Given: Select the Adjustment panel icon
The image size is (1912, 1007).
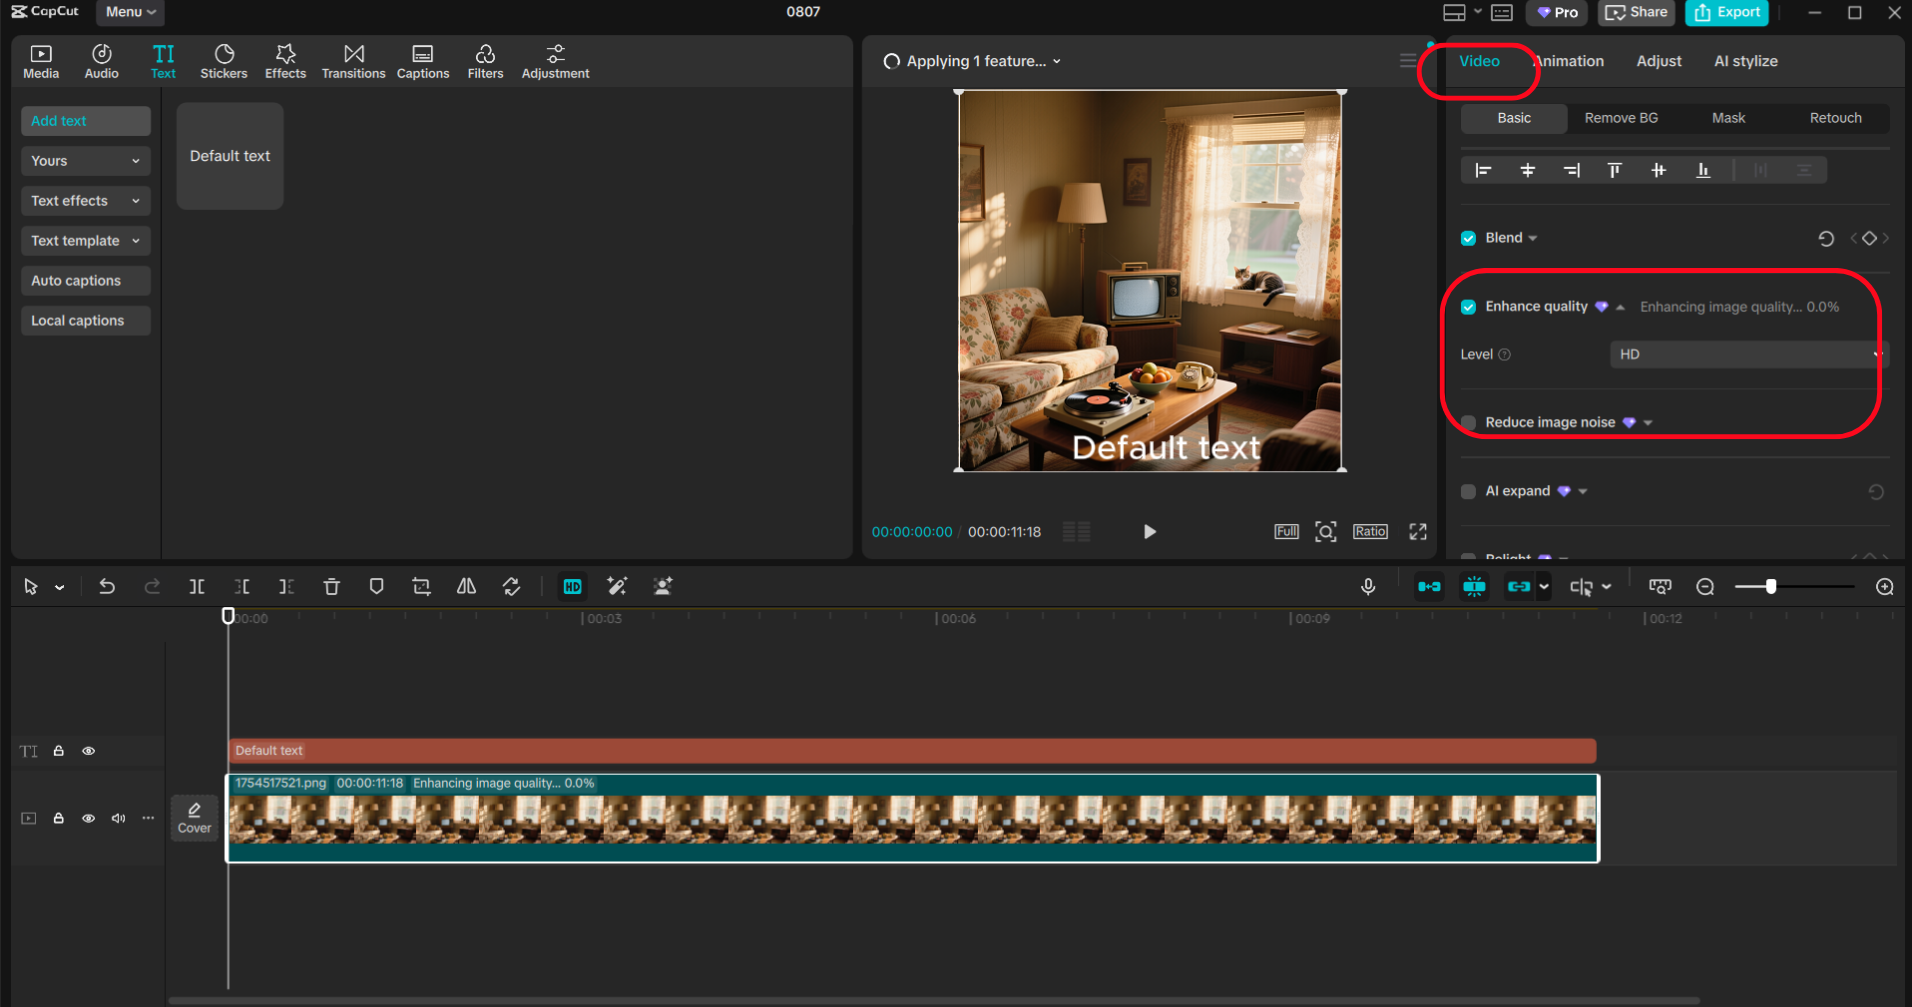Looking at the screenshot, I should tap(555, 60).
